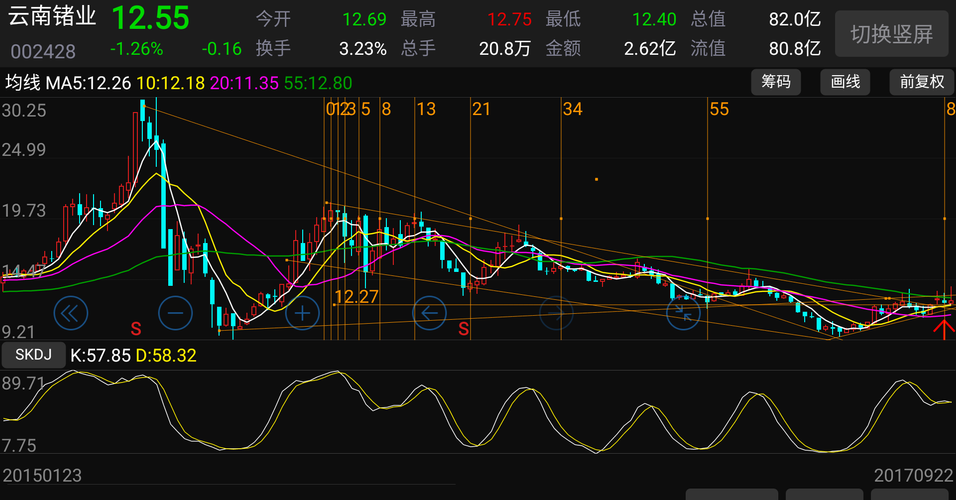Tap current price 12.55
Viewport: 956px width, 500px height.
(151, 18)
